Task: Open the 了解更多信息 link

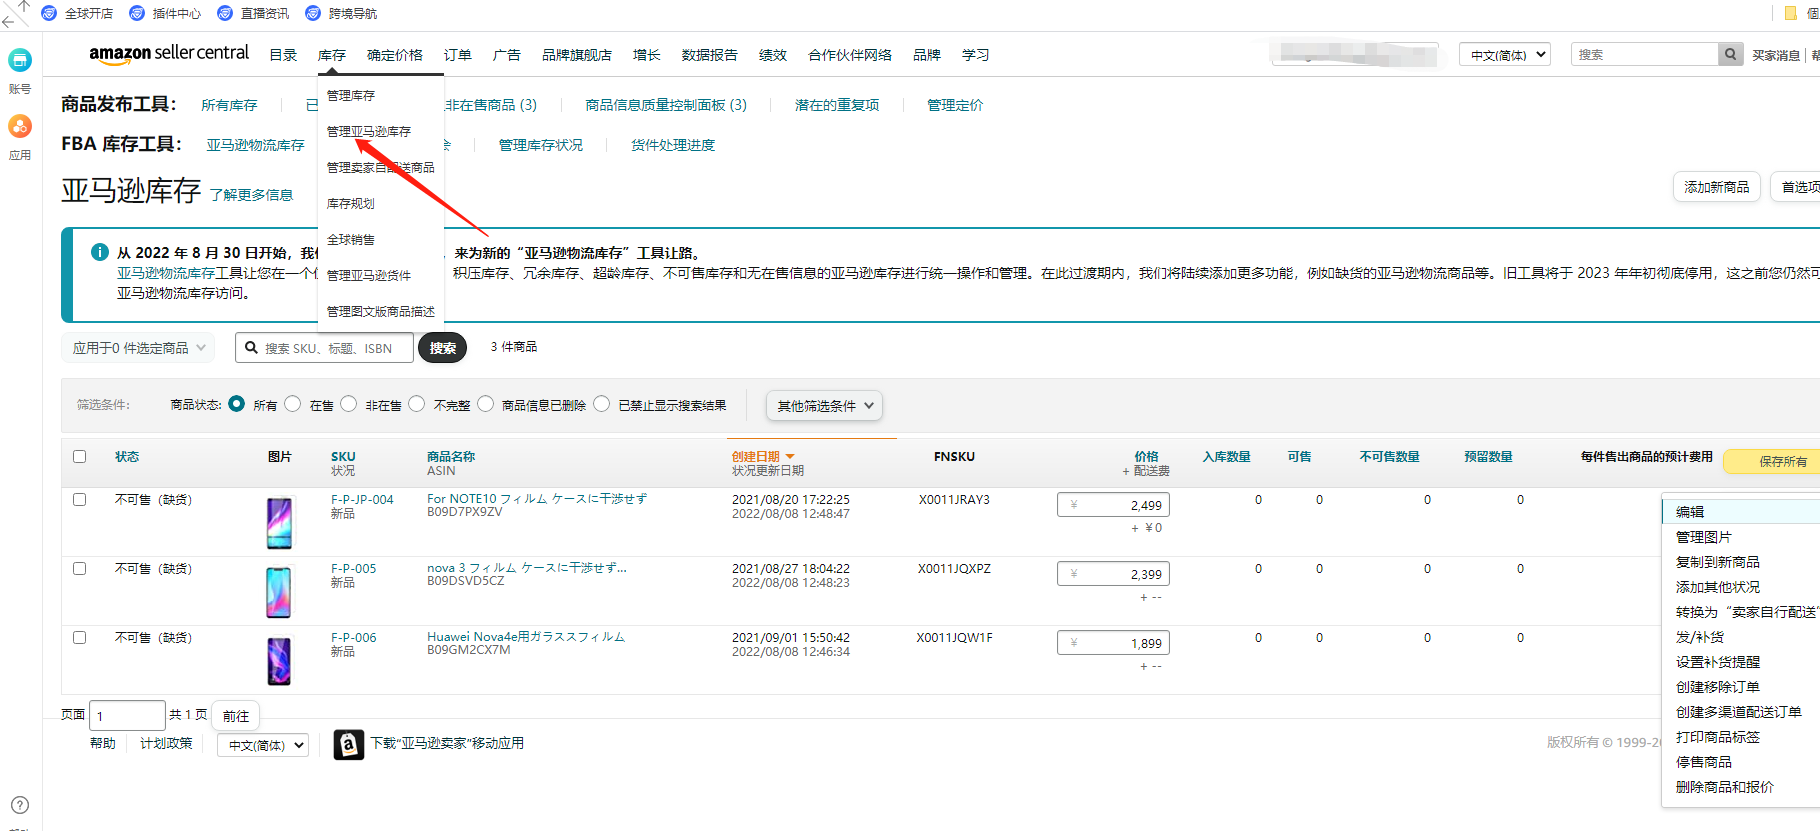Action: (x=252, y=195)
